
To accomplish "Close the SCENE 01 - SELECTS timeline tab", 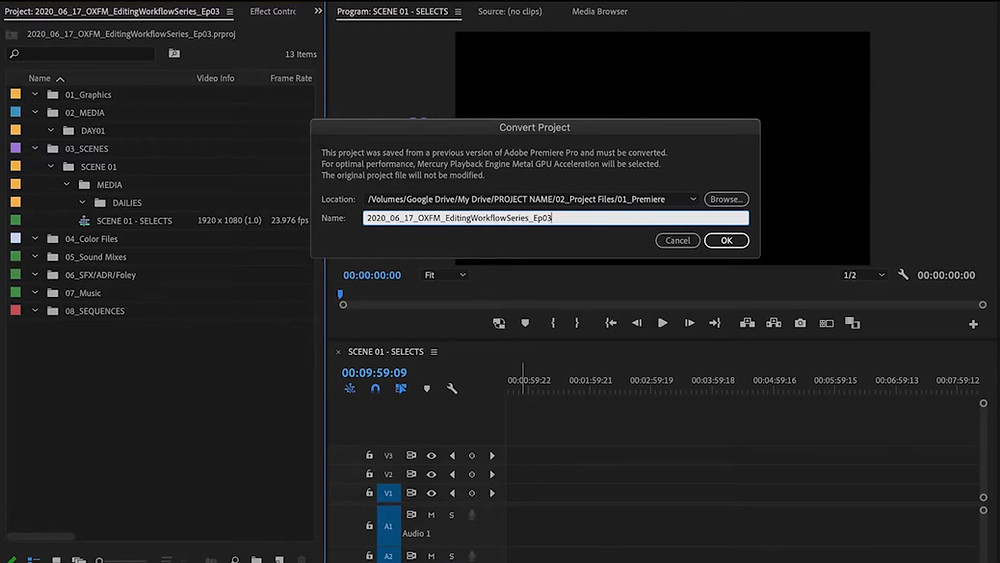I will 338,352.
